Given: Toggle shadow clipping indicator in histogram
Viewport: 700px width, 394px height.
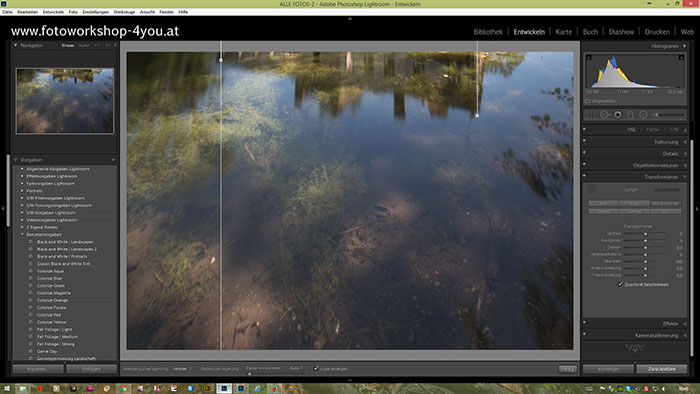Looking at the screenshot, I should pyautogui.click(x=589, y=58).
